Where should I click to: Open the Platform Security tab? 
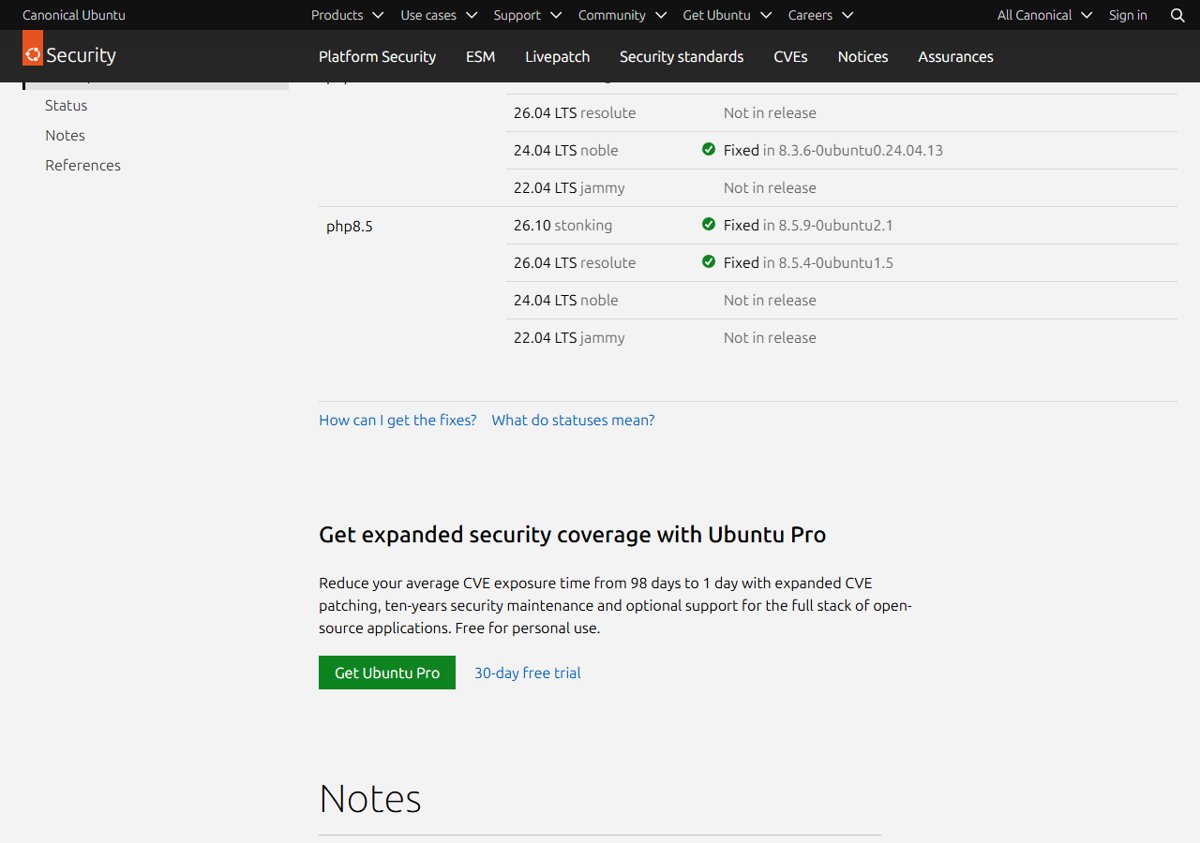coord(377,56)
